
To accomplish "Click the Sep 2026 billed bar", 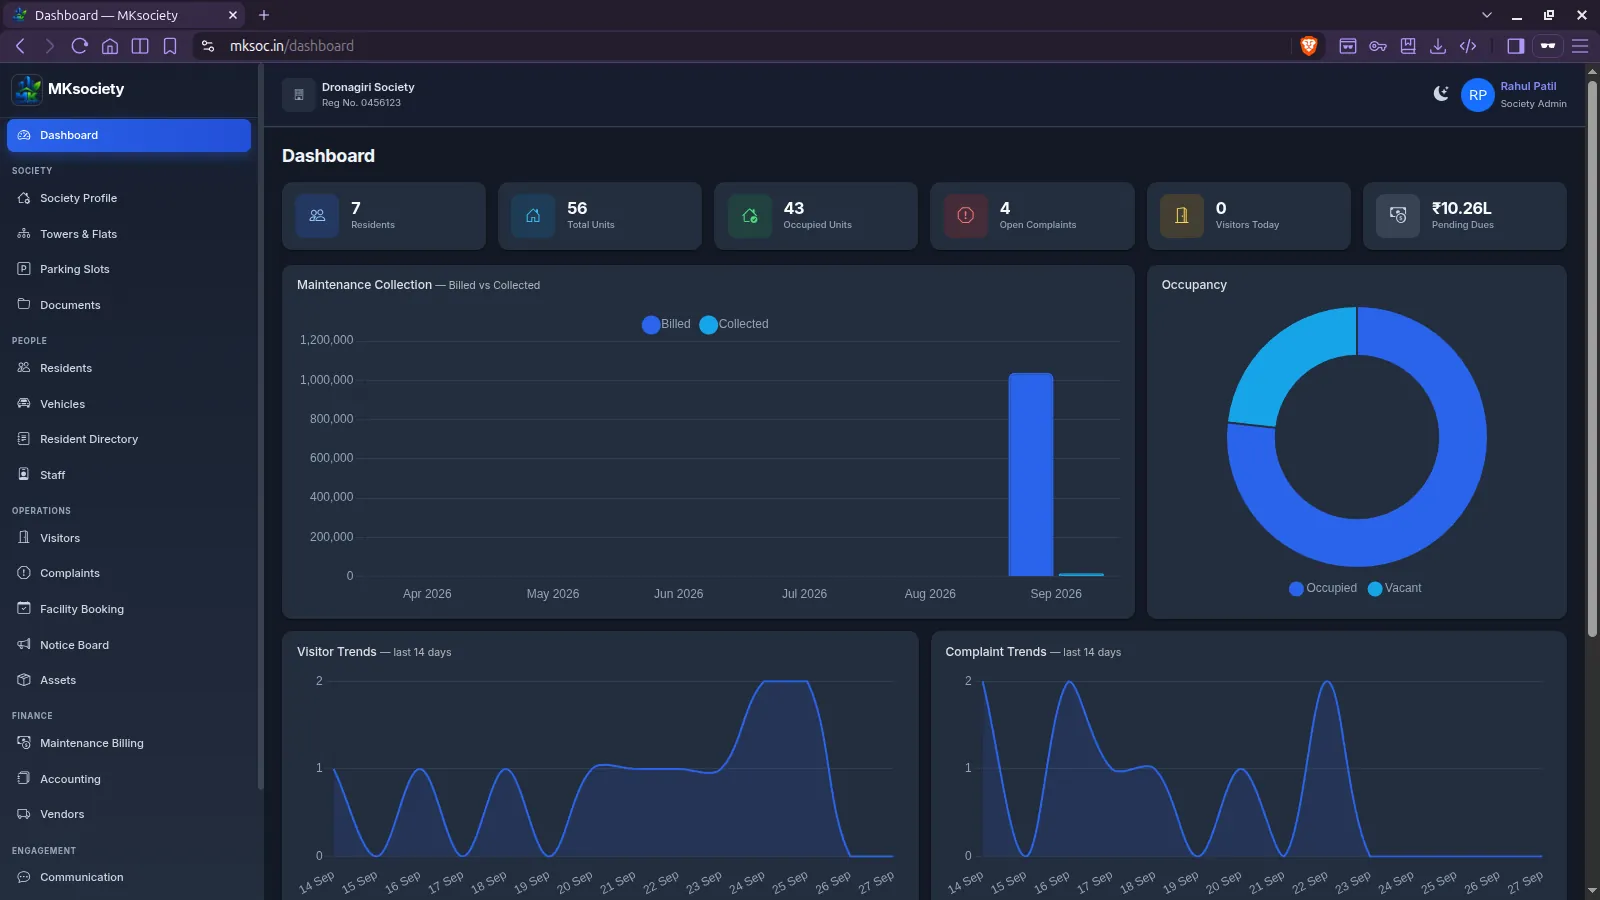I will coord(1030,475).
